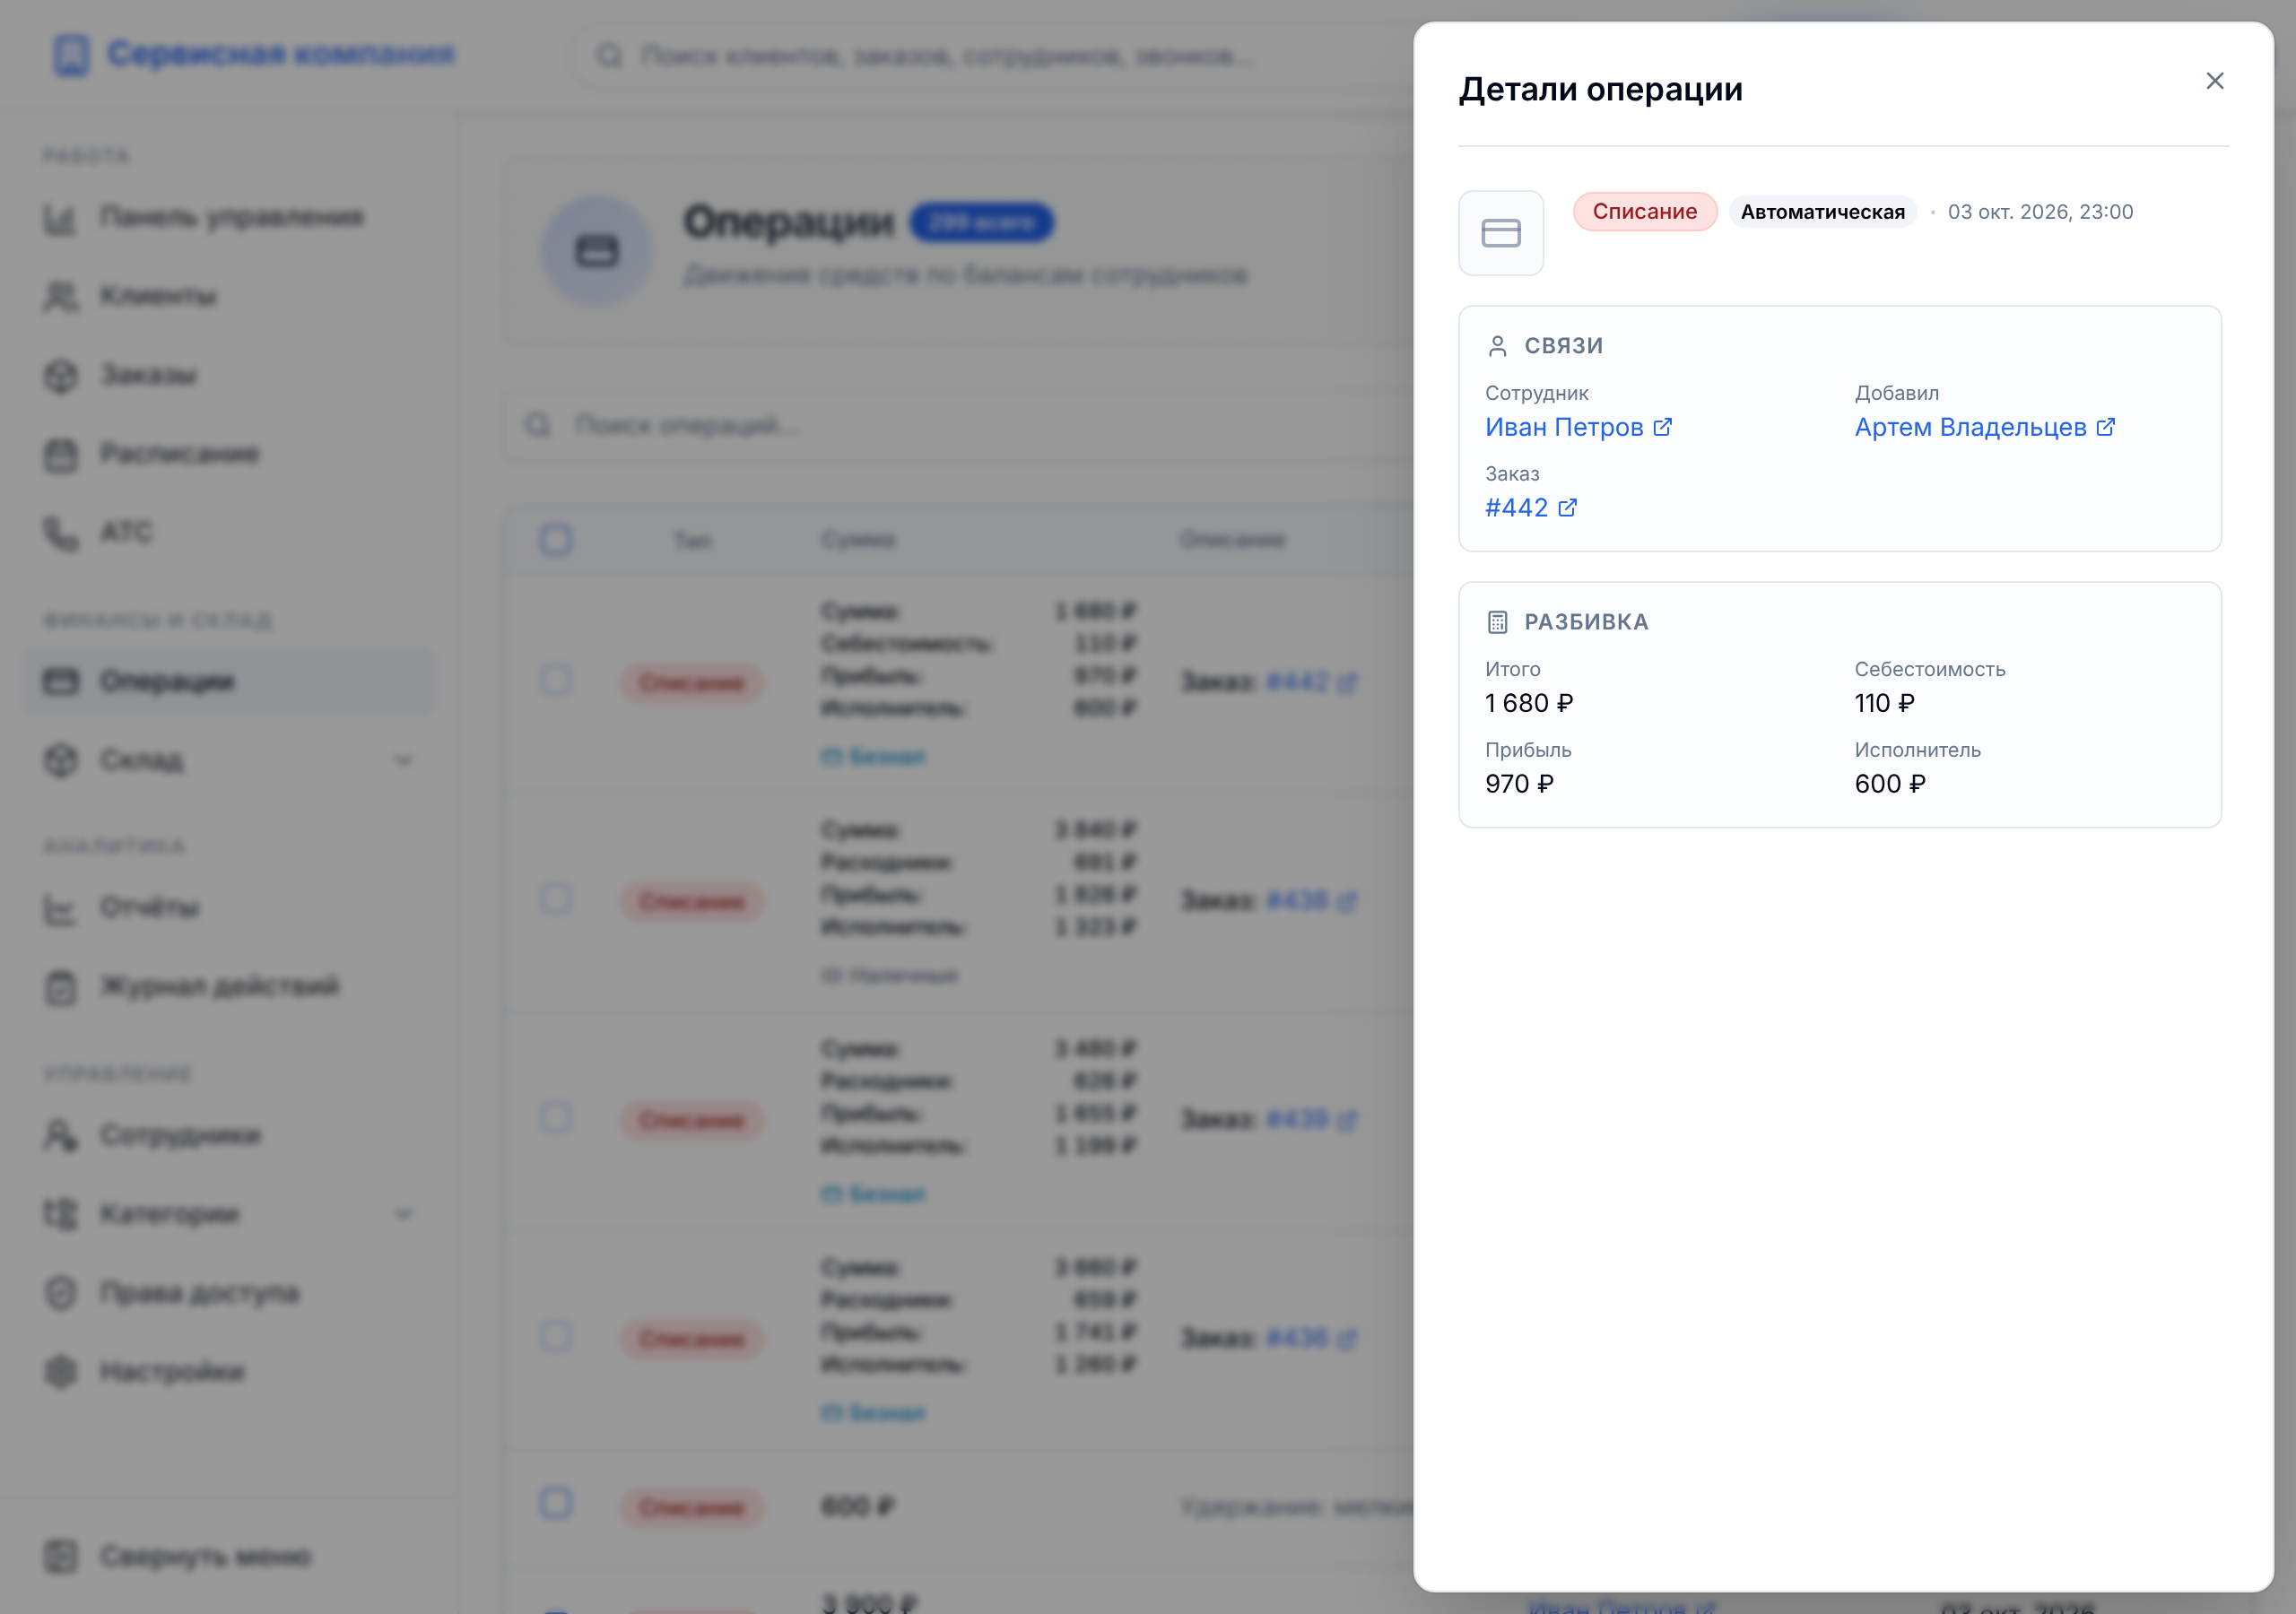Click the calculator icon next to Разбивка
The height and width of the screenshot is (1614, 2296).
(x=1497, y=622)
